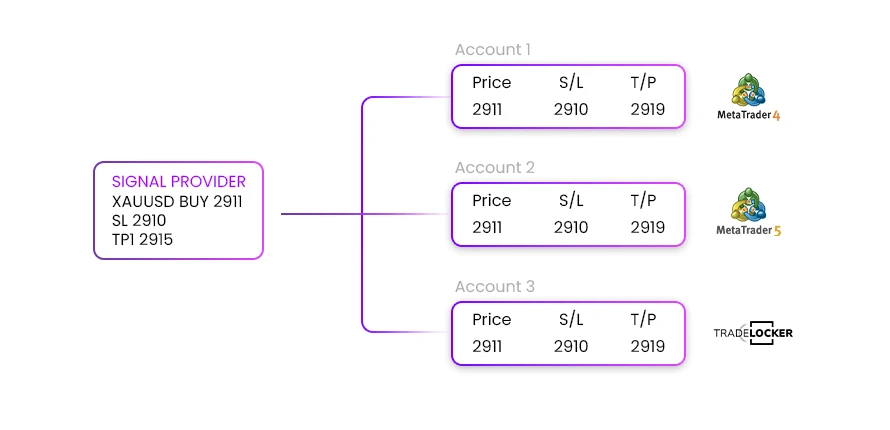Click the "TP1 2915" signal provider line
Image resolution: width=890 pixels, height=430 pixels.
click(x=144, y=239)
